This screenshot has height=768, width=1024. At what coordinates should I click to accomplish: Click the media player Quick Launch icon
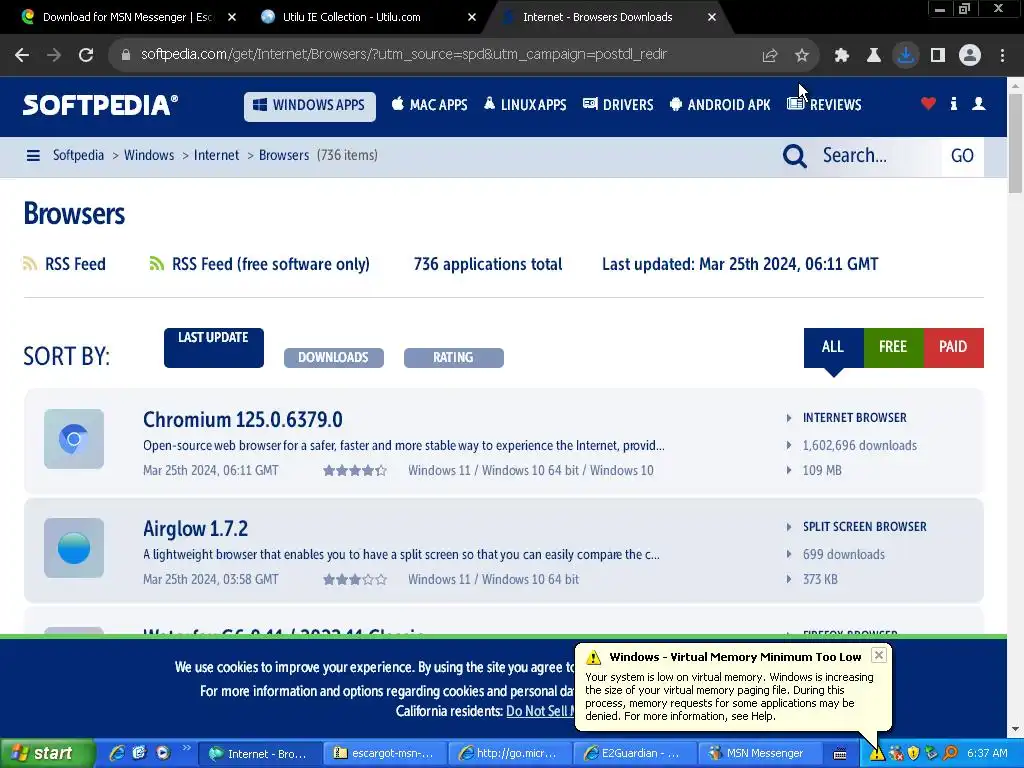click(x=163, y=754)
